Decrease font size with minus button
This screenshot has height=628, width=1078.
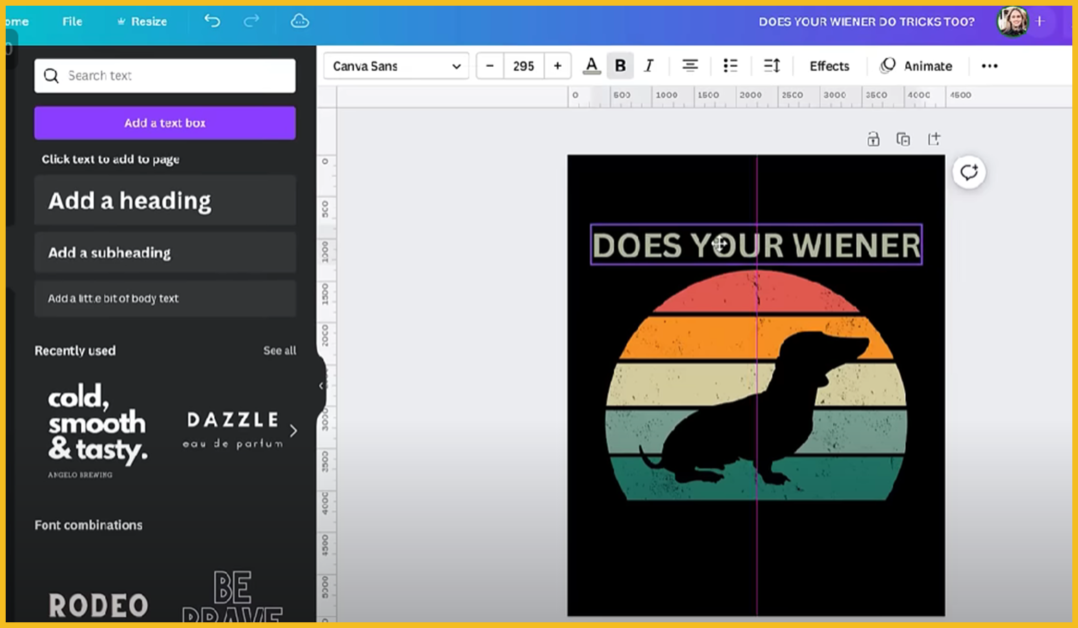click(x=490, y=66)
